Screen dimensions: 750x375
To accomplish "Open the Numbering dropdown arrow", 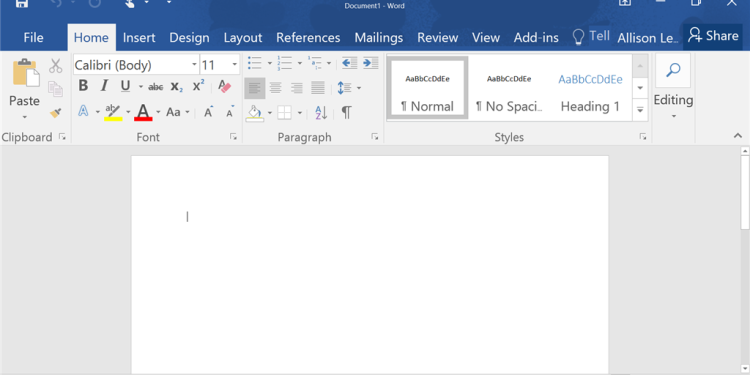I will coord(299,63).
